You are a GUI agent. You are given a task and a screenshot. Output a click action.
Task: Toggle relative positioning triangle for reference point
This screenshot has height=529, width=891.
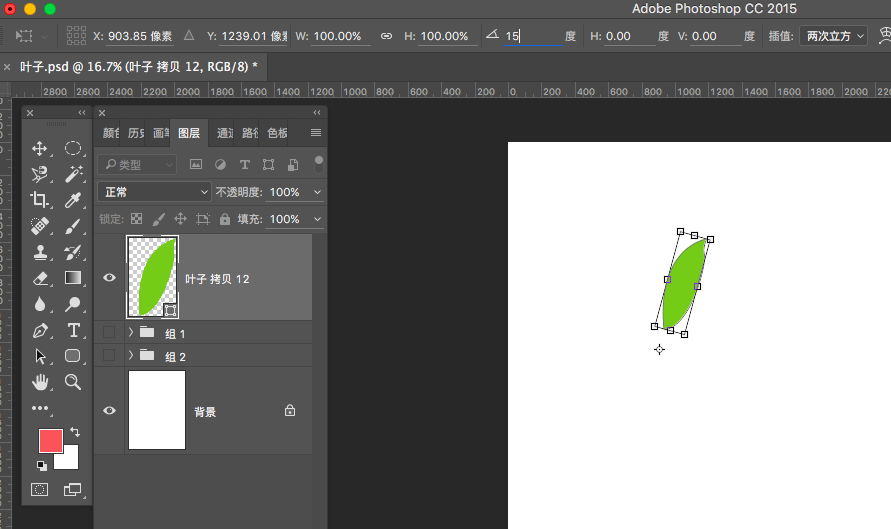(x=189, y=36)
